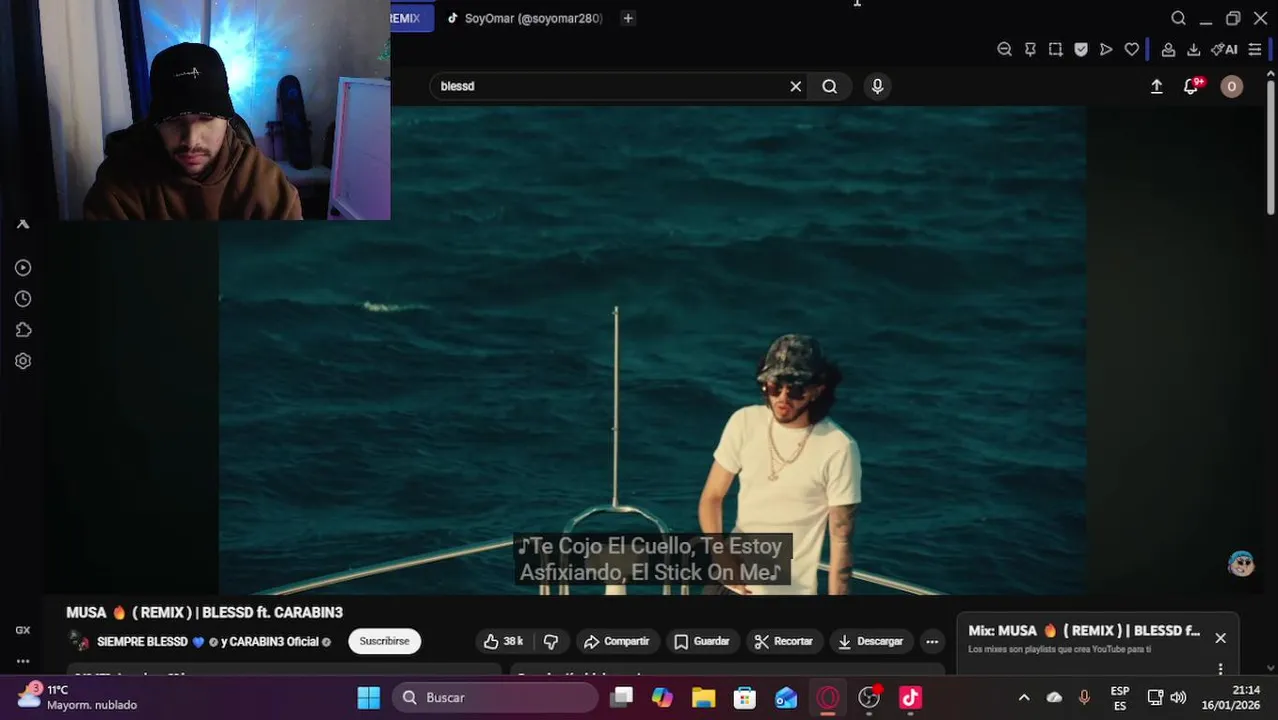This screenshot has height=720, width=1278.
Task: Open TikTok app from taskbar
Action: click(910, 697)
